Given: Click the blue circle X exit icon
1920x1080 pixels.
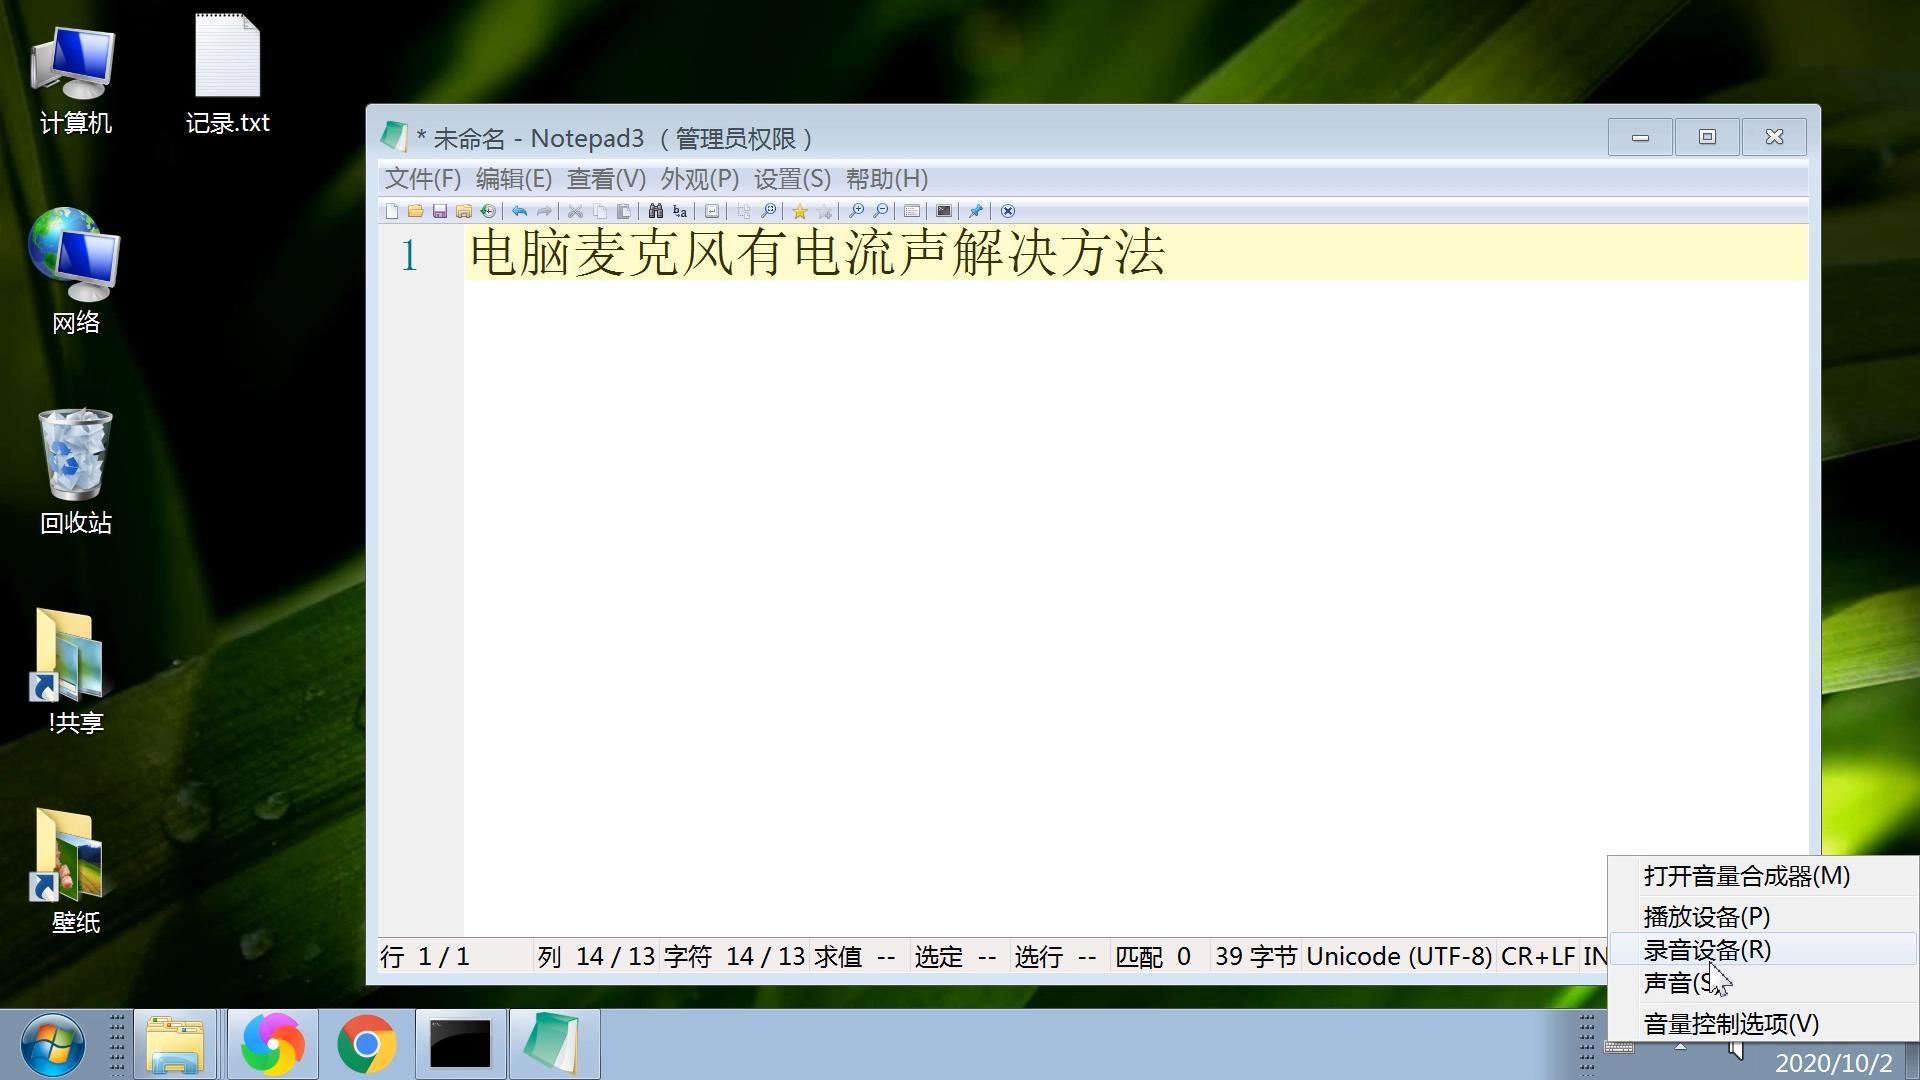Looking at the screenshot, I should 1007,211.
